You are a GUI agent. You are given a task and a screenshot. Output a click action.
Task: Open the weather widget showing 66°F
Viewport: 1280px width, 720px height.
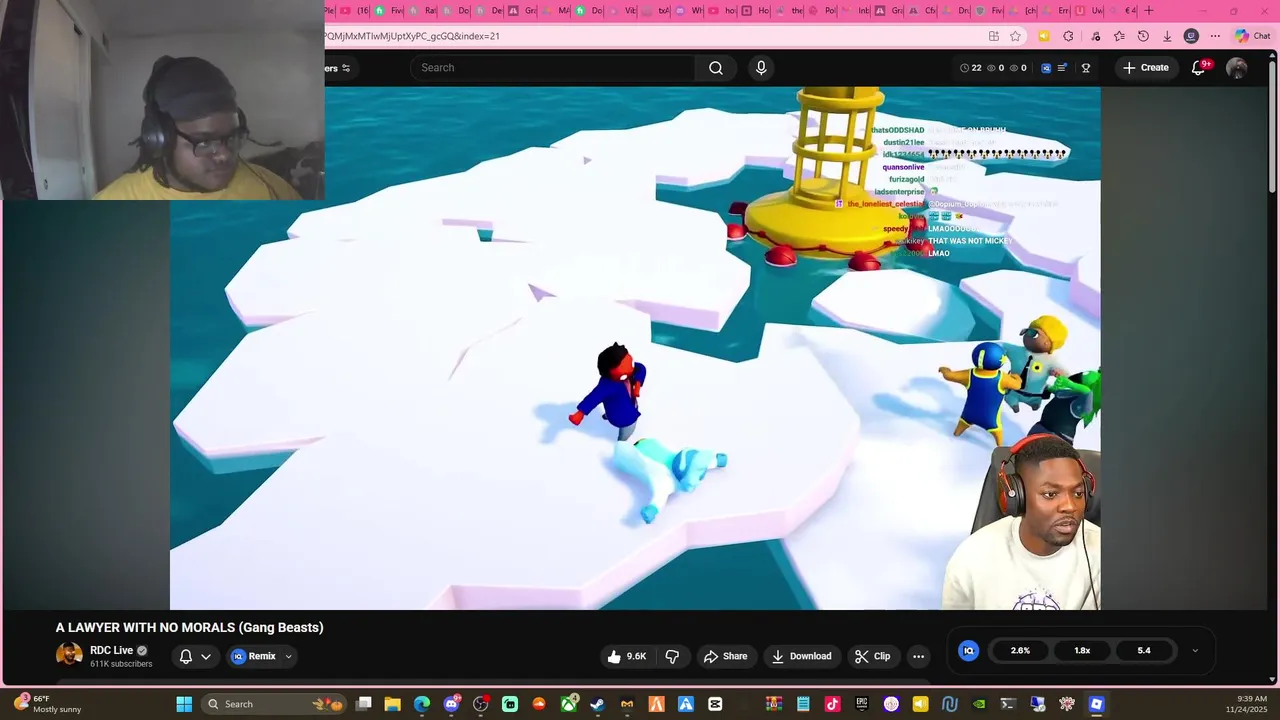coord(49,704)
